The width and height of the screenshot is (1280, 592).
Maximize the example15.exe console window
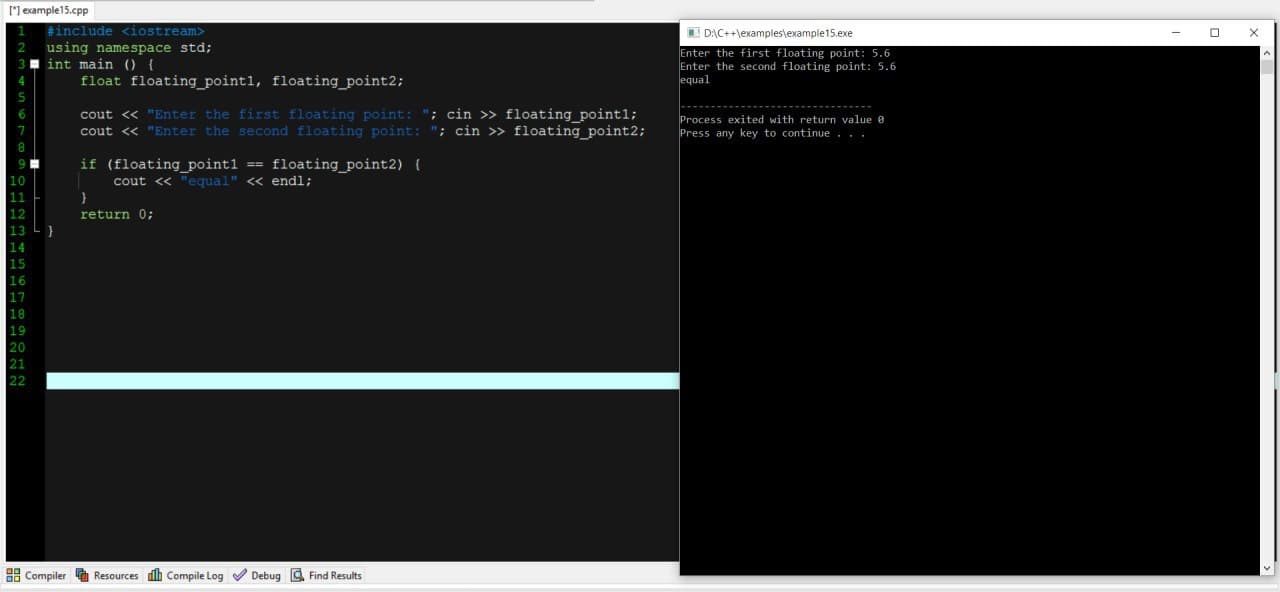pos(1214,33)
